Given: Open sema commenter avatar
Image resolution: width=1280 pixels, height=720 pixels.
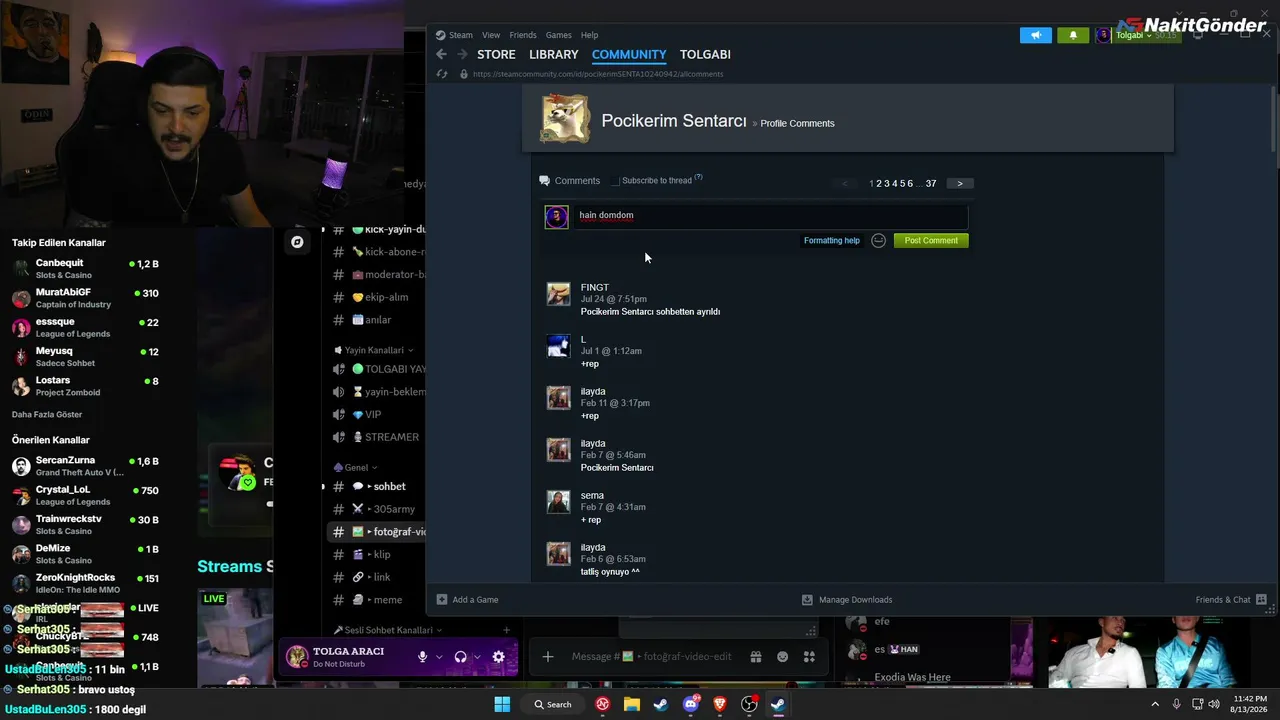Looking at the screenshot, I should click(x=558, y=501).
